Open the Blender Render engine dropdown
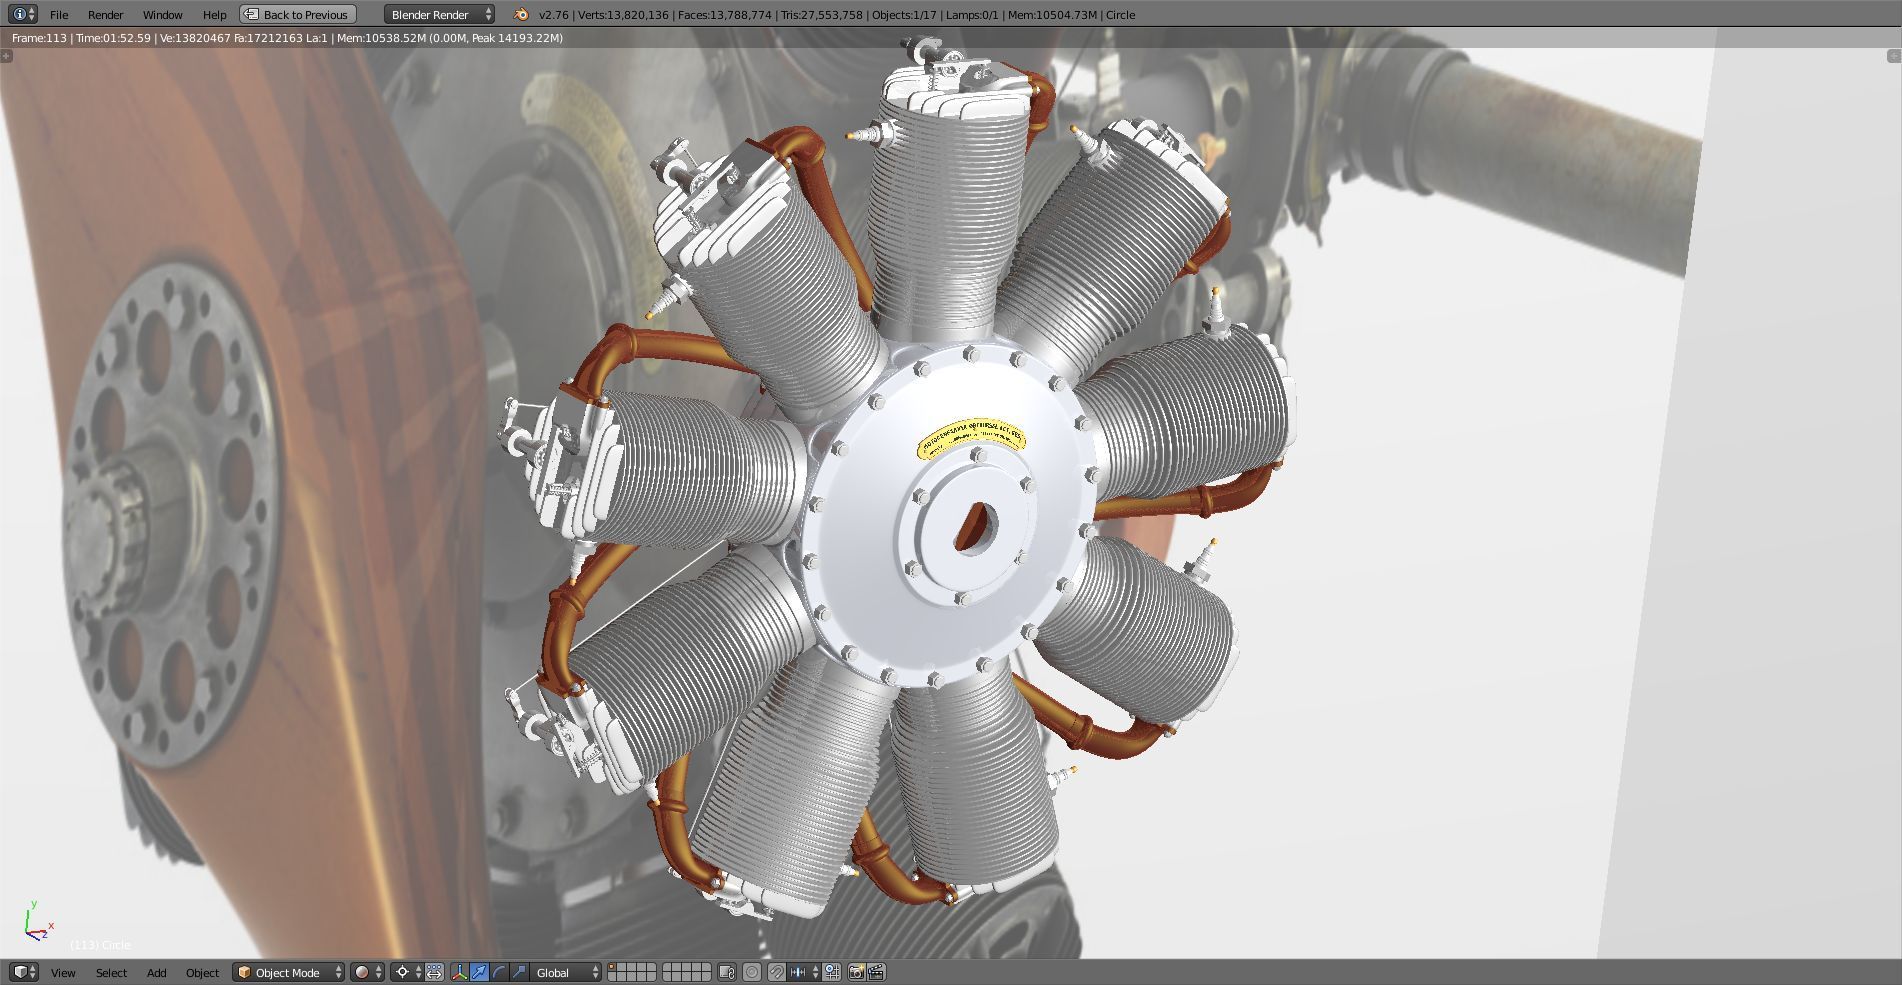 (440, 14)
